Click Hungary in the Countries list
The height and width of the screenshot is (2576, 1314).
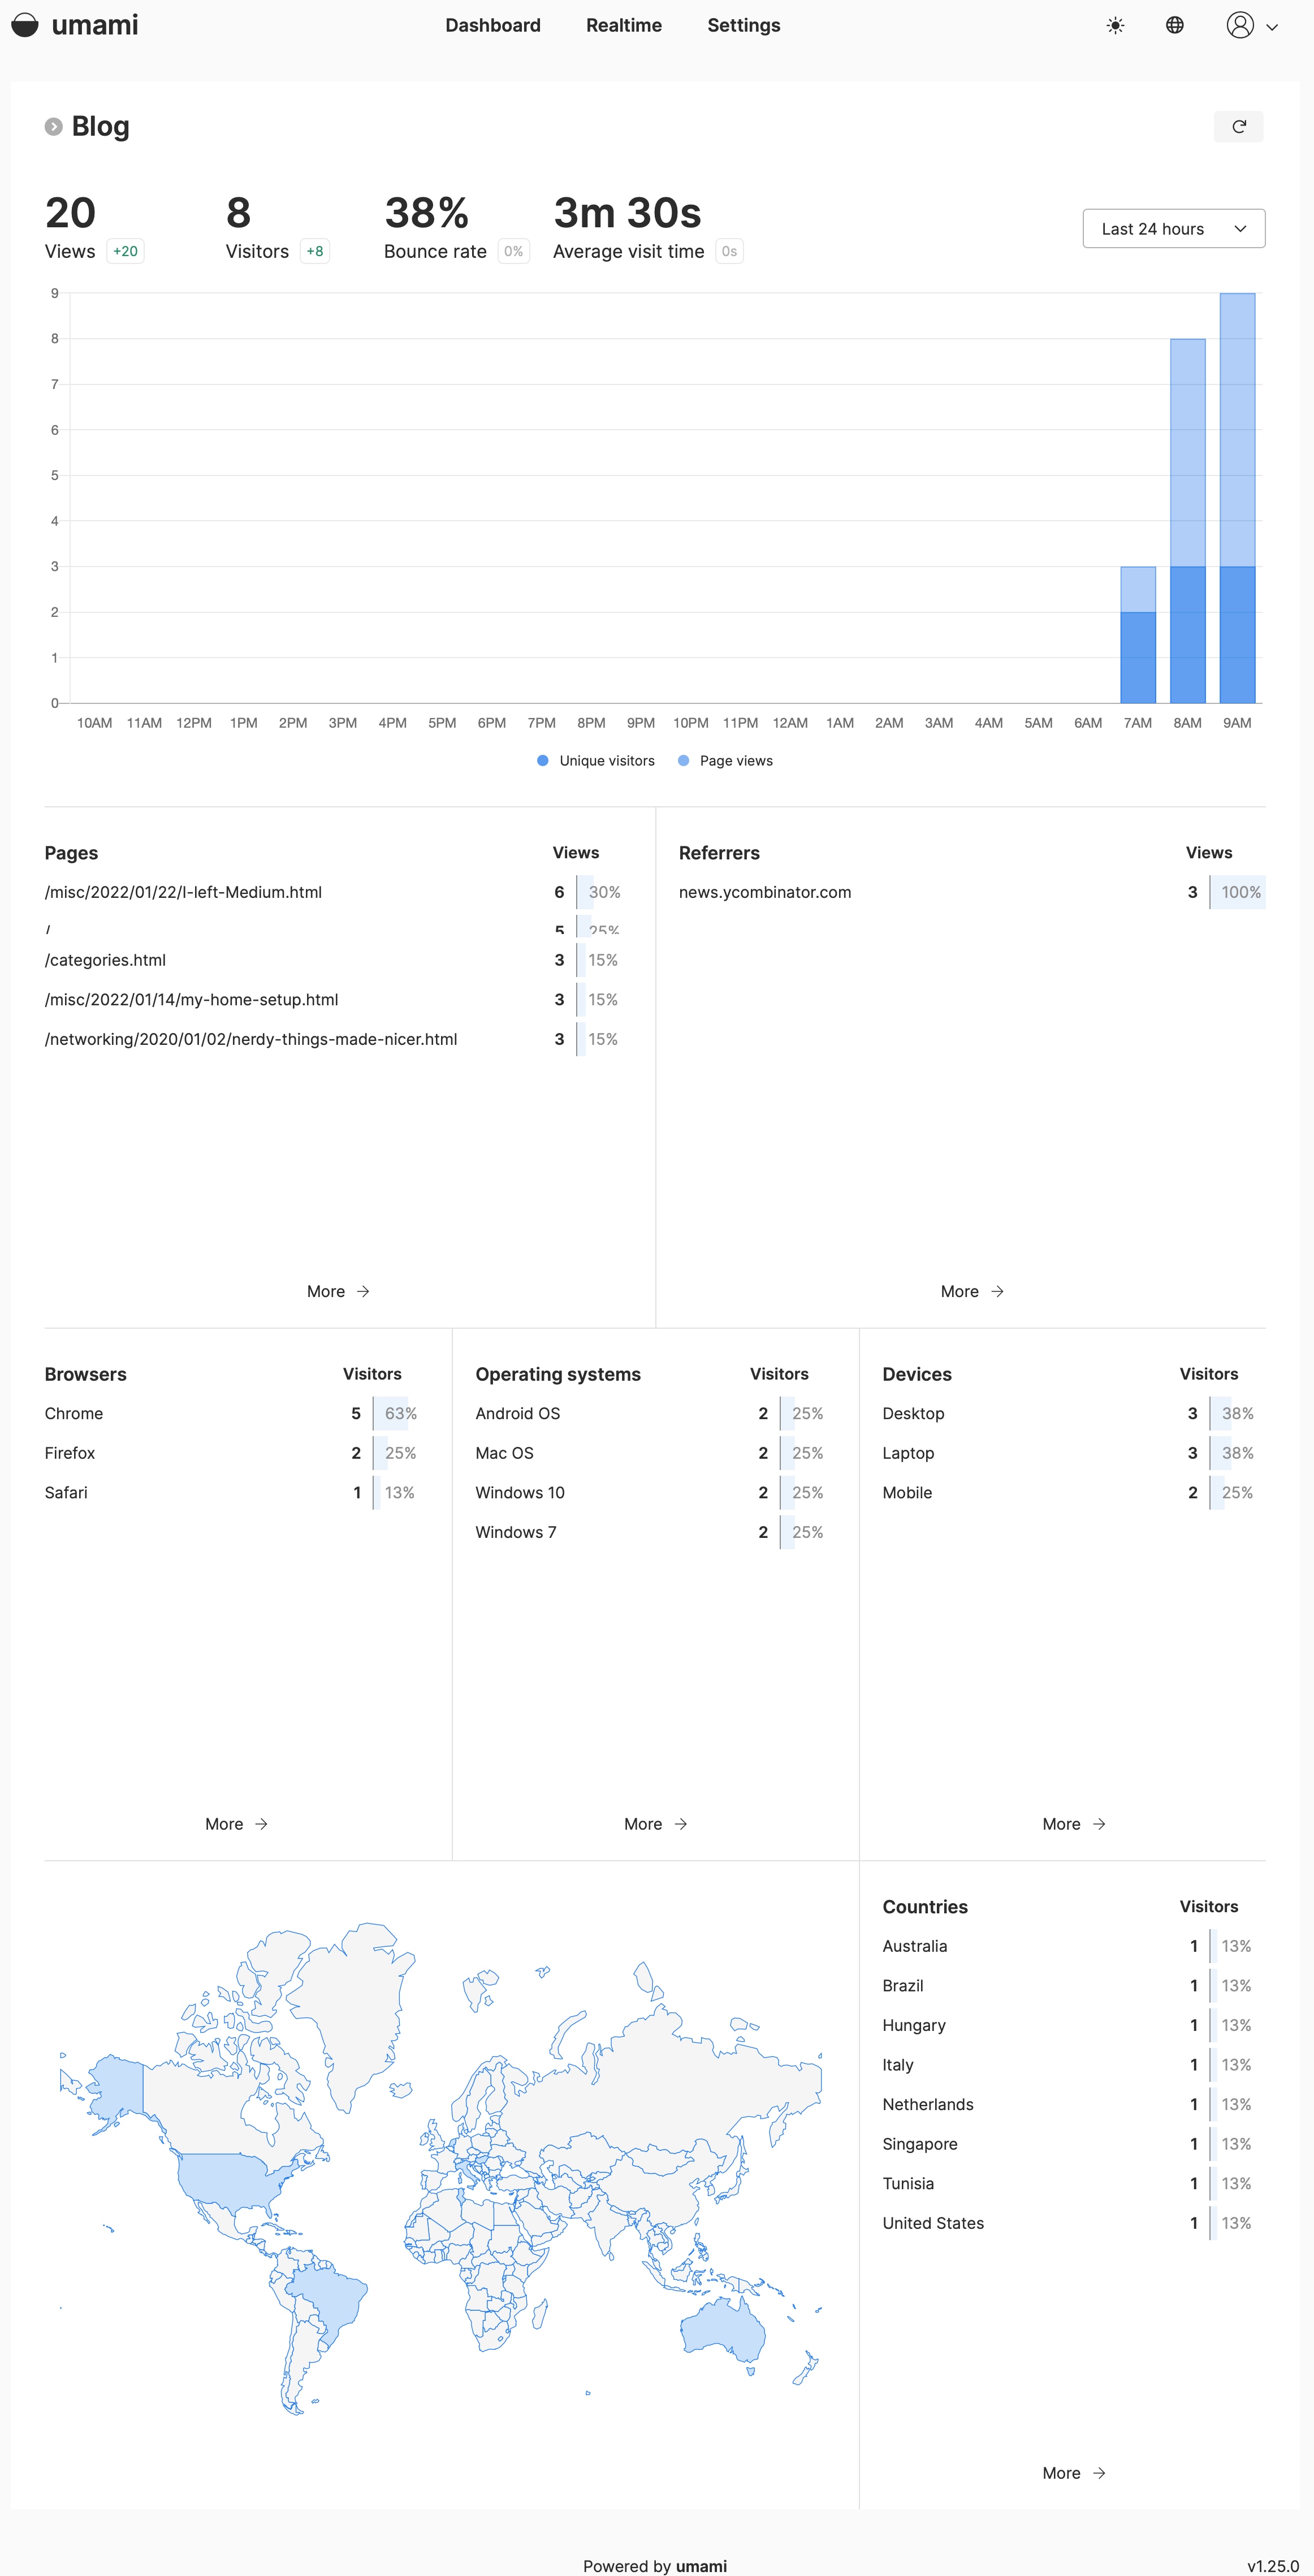point(1074,2025)
